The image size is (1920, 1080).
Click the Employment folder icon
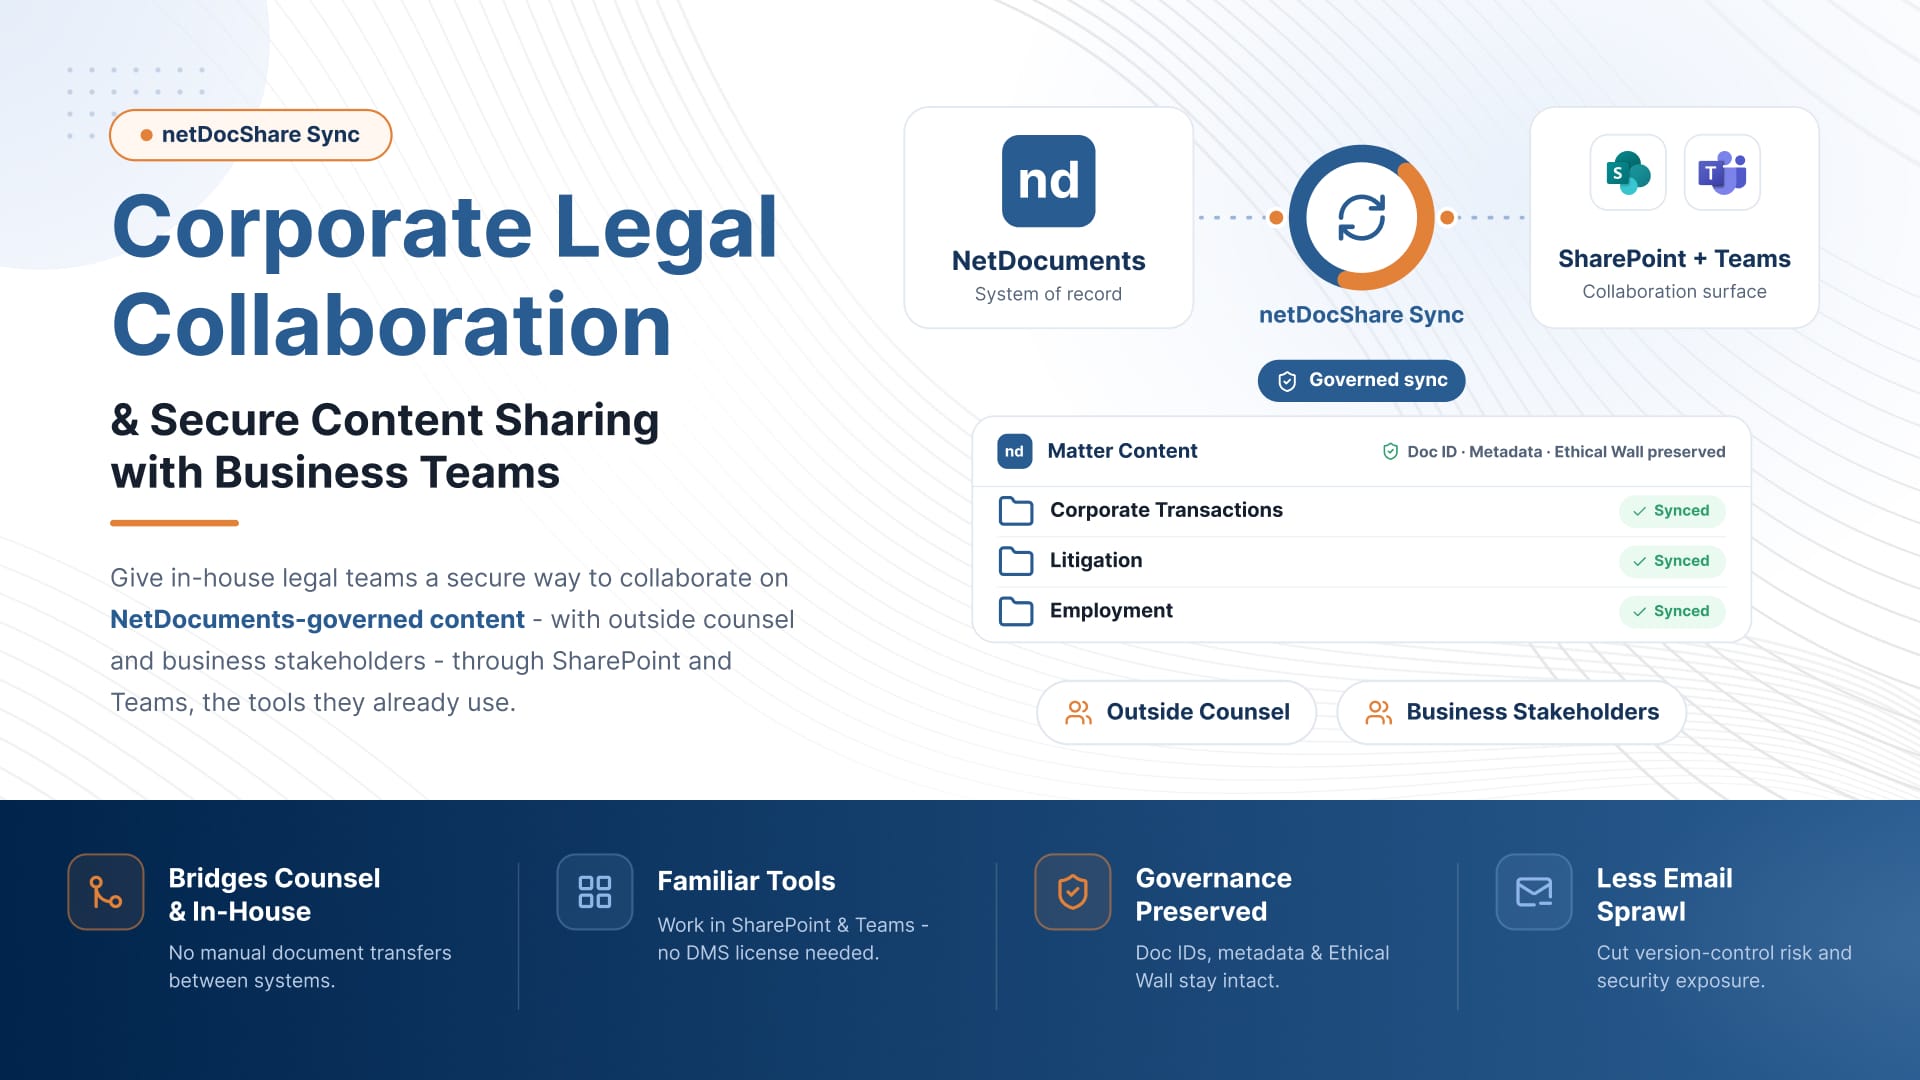(x=1016, y=611)
